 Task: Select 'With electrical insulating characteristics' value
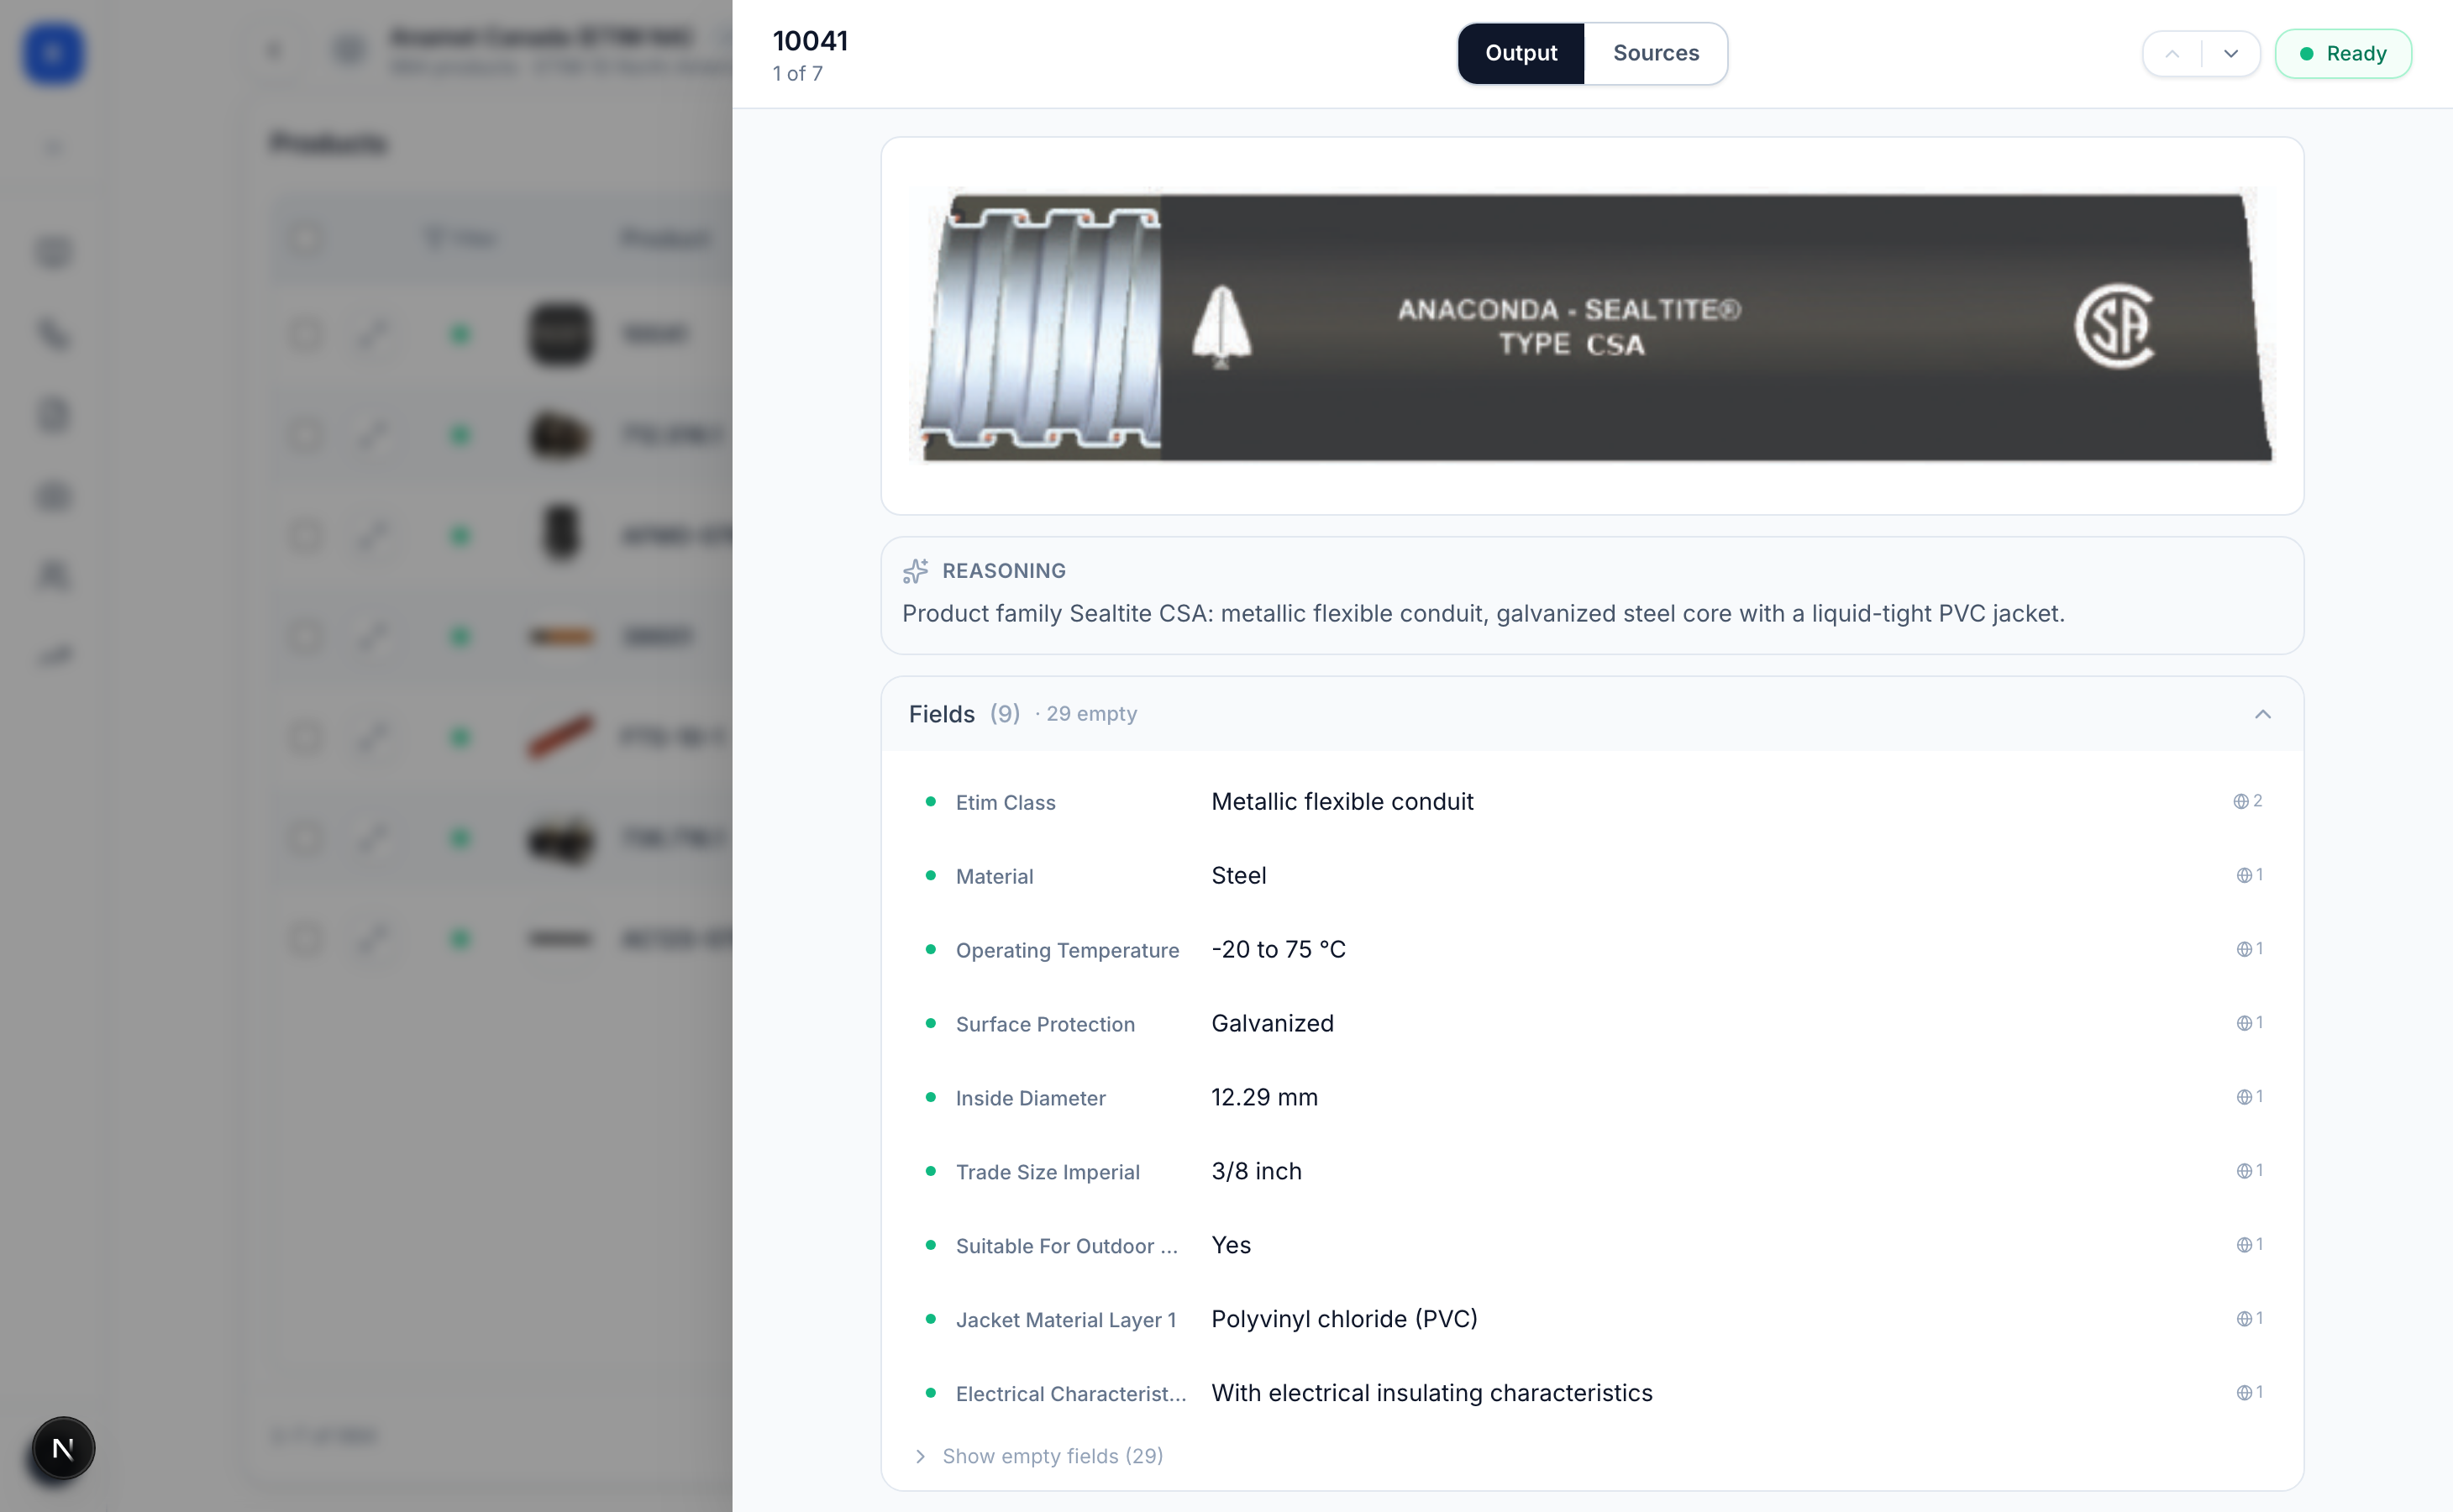(x=1431, y=1394)
